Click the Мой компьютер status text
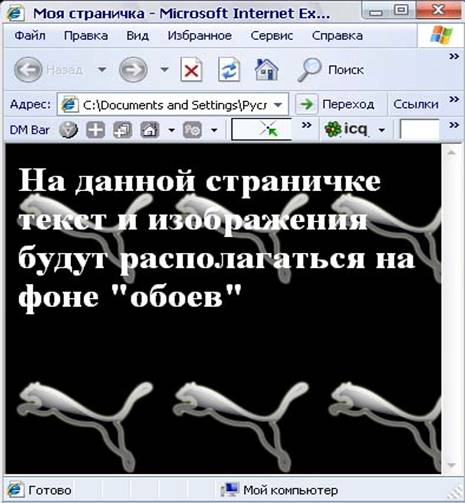 click(291, 490)
